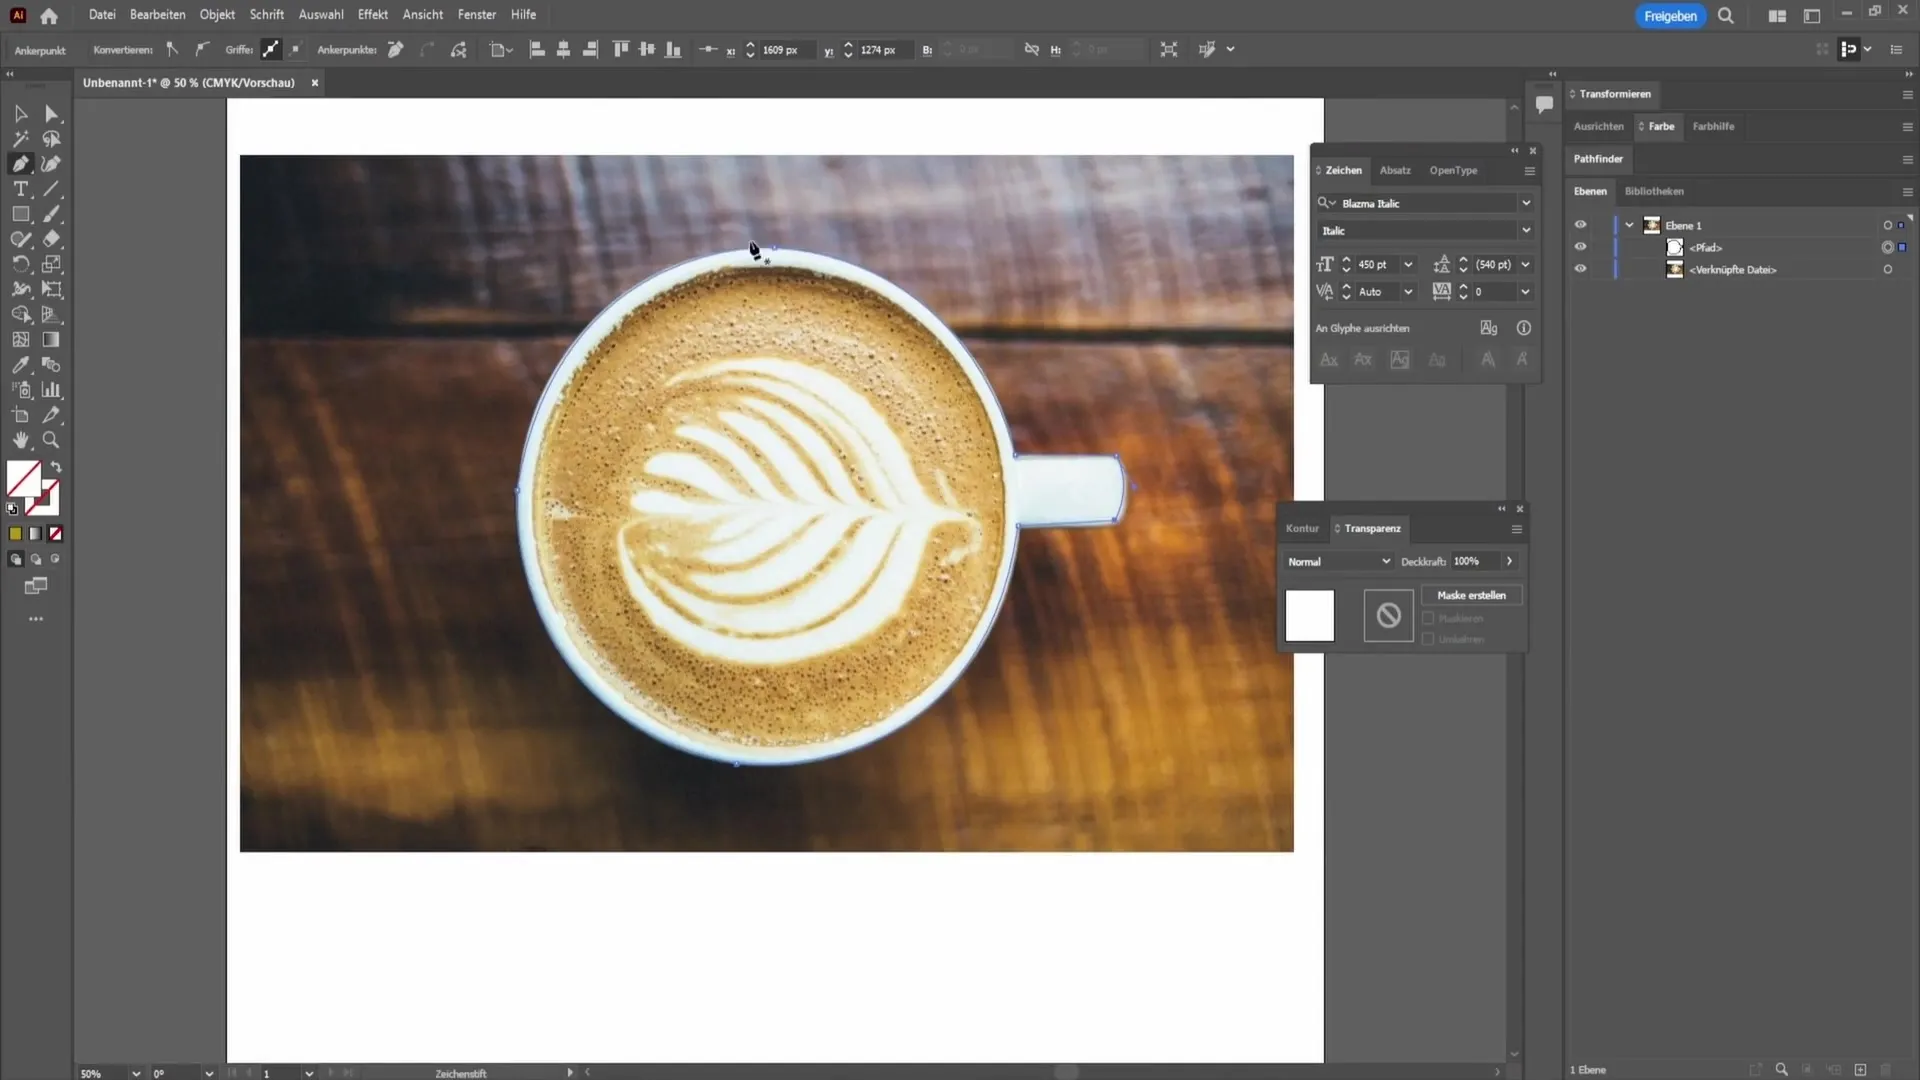The image size is (1920, 1080).
Task: Select the Pen tool
Action: [20, 164]
